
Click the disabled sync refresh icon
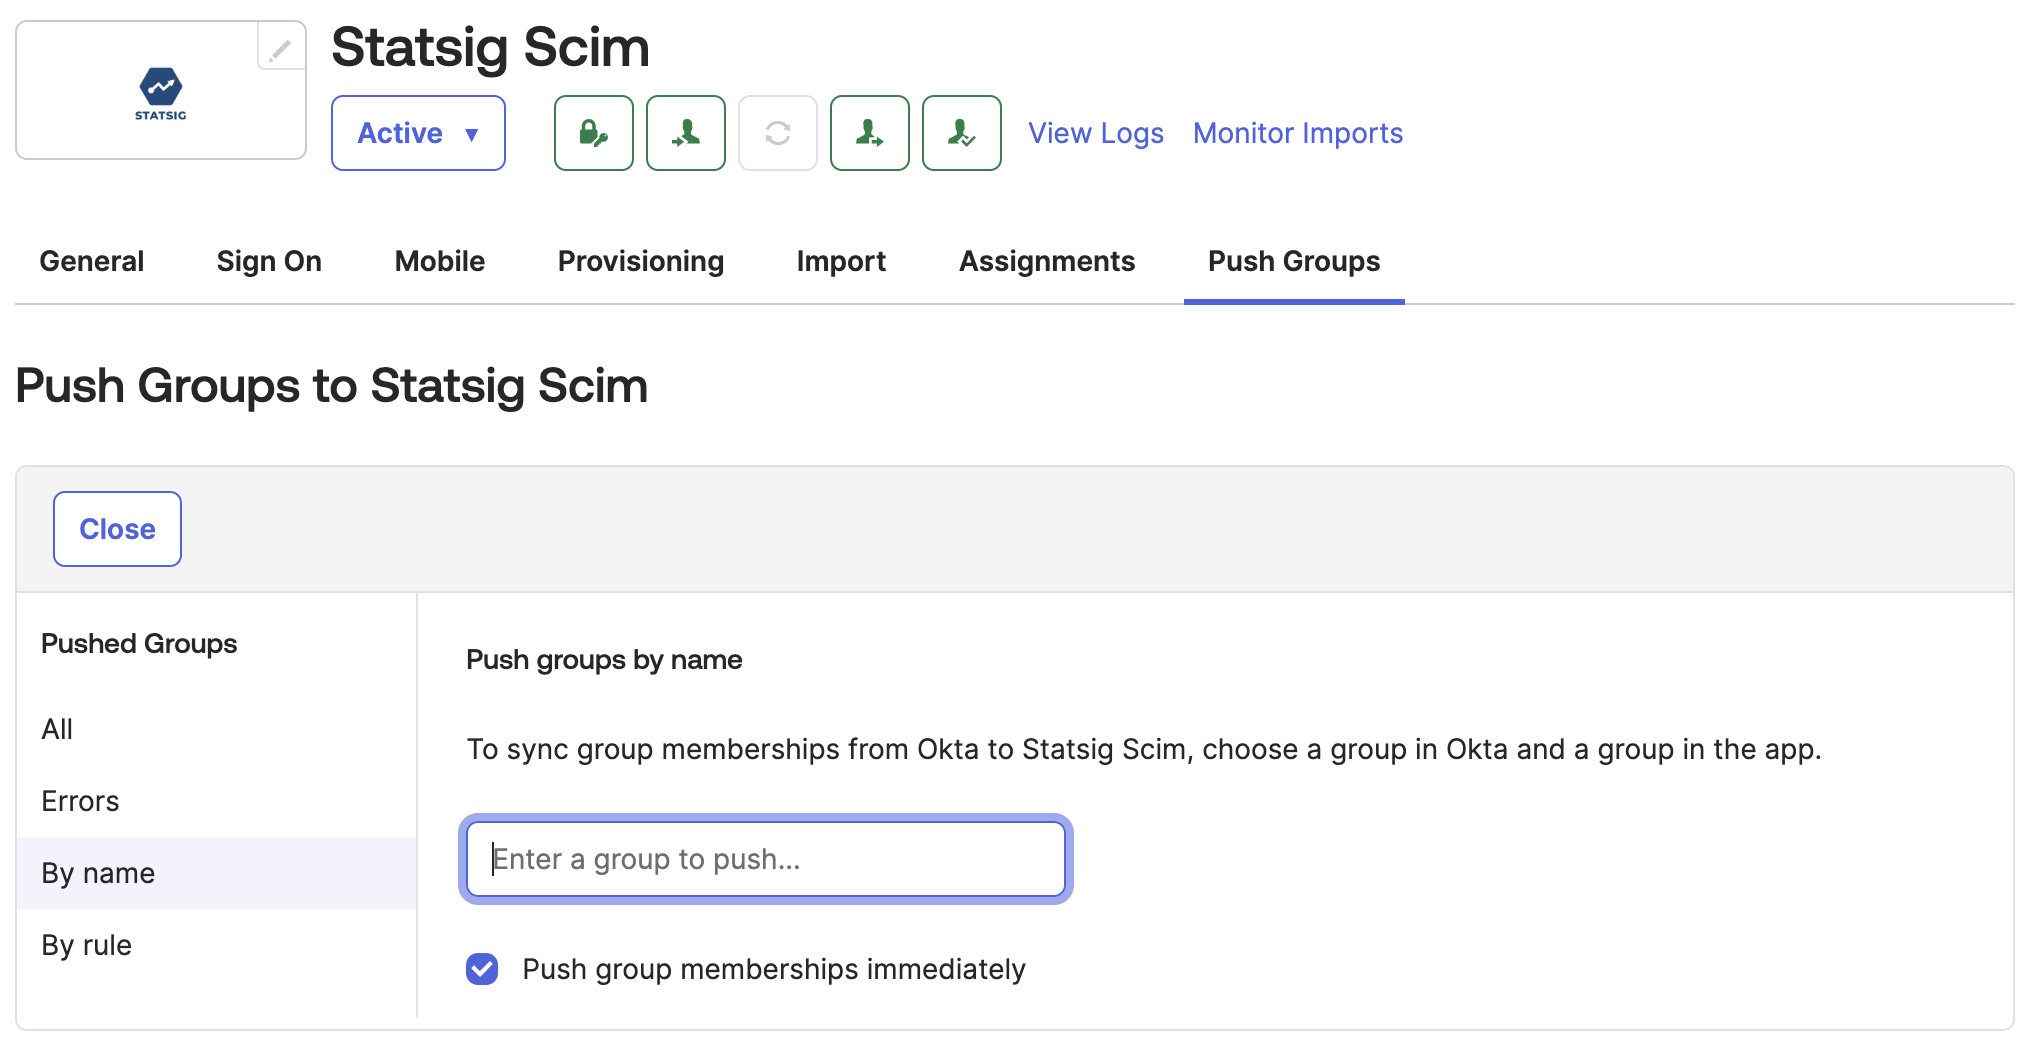click(x=778, y=133)
